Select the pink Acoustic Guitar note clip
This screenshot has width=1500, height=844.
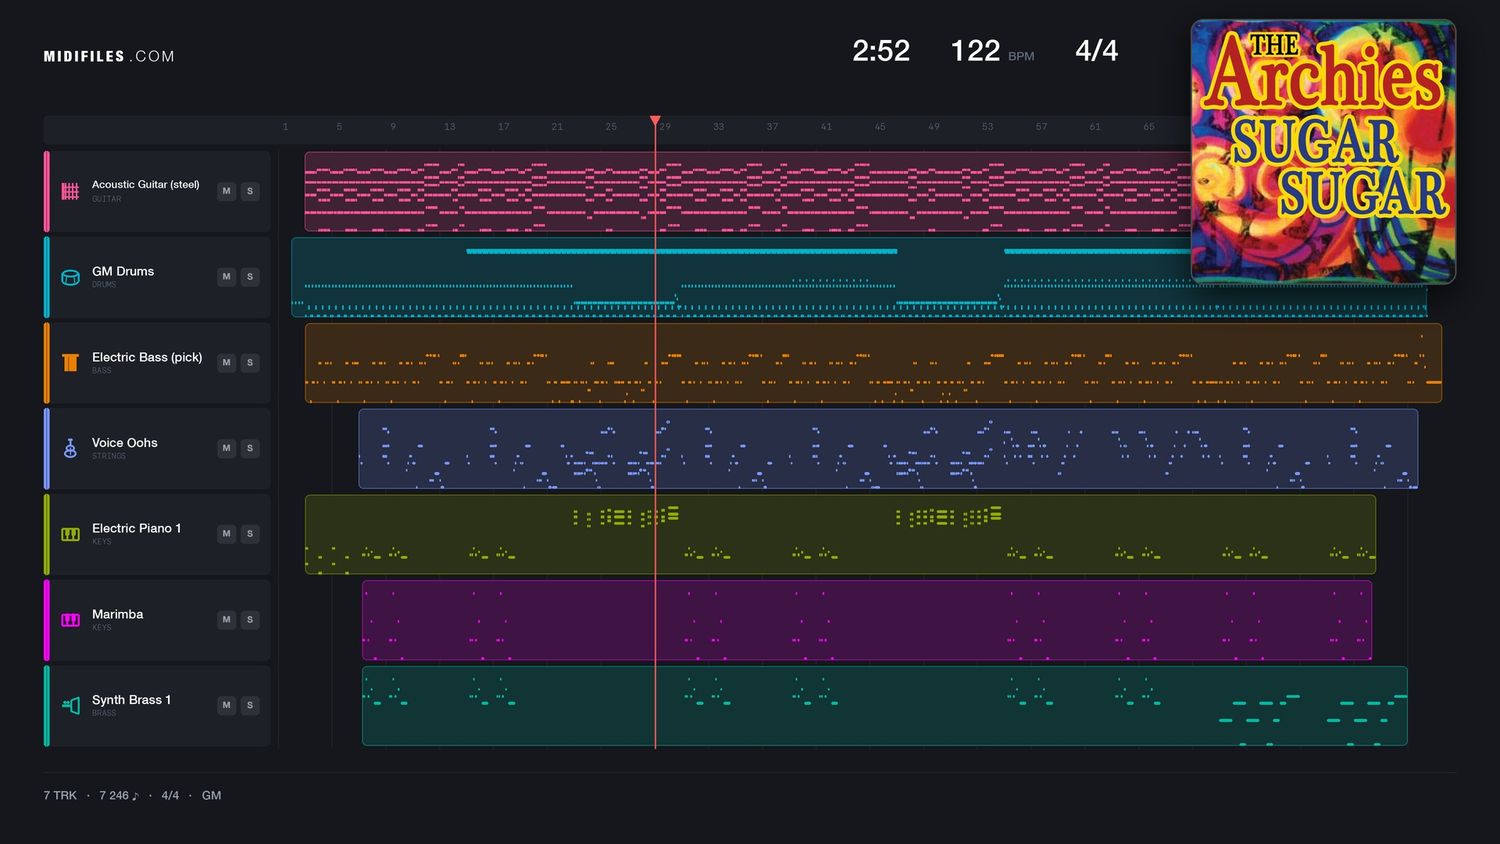point(747,192)
